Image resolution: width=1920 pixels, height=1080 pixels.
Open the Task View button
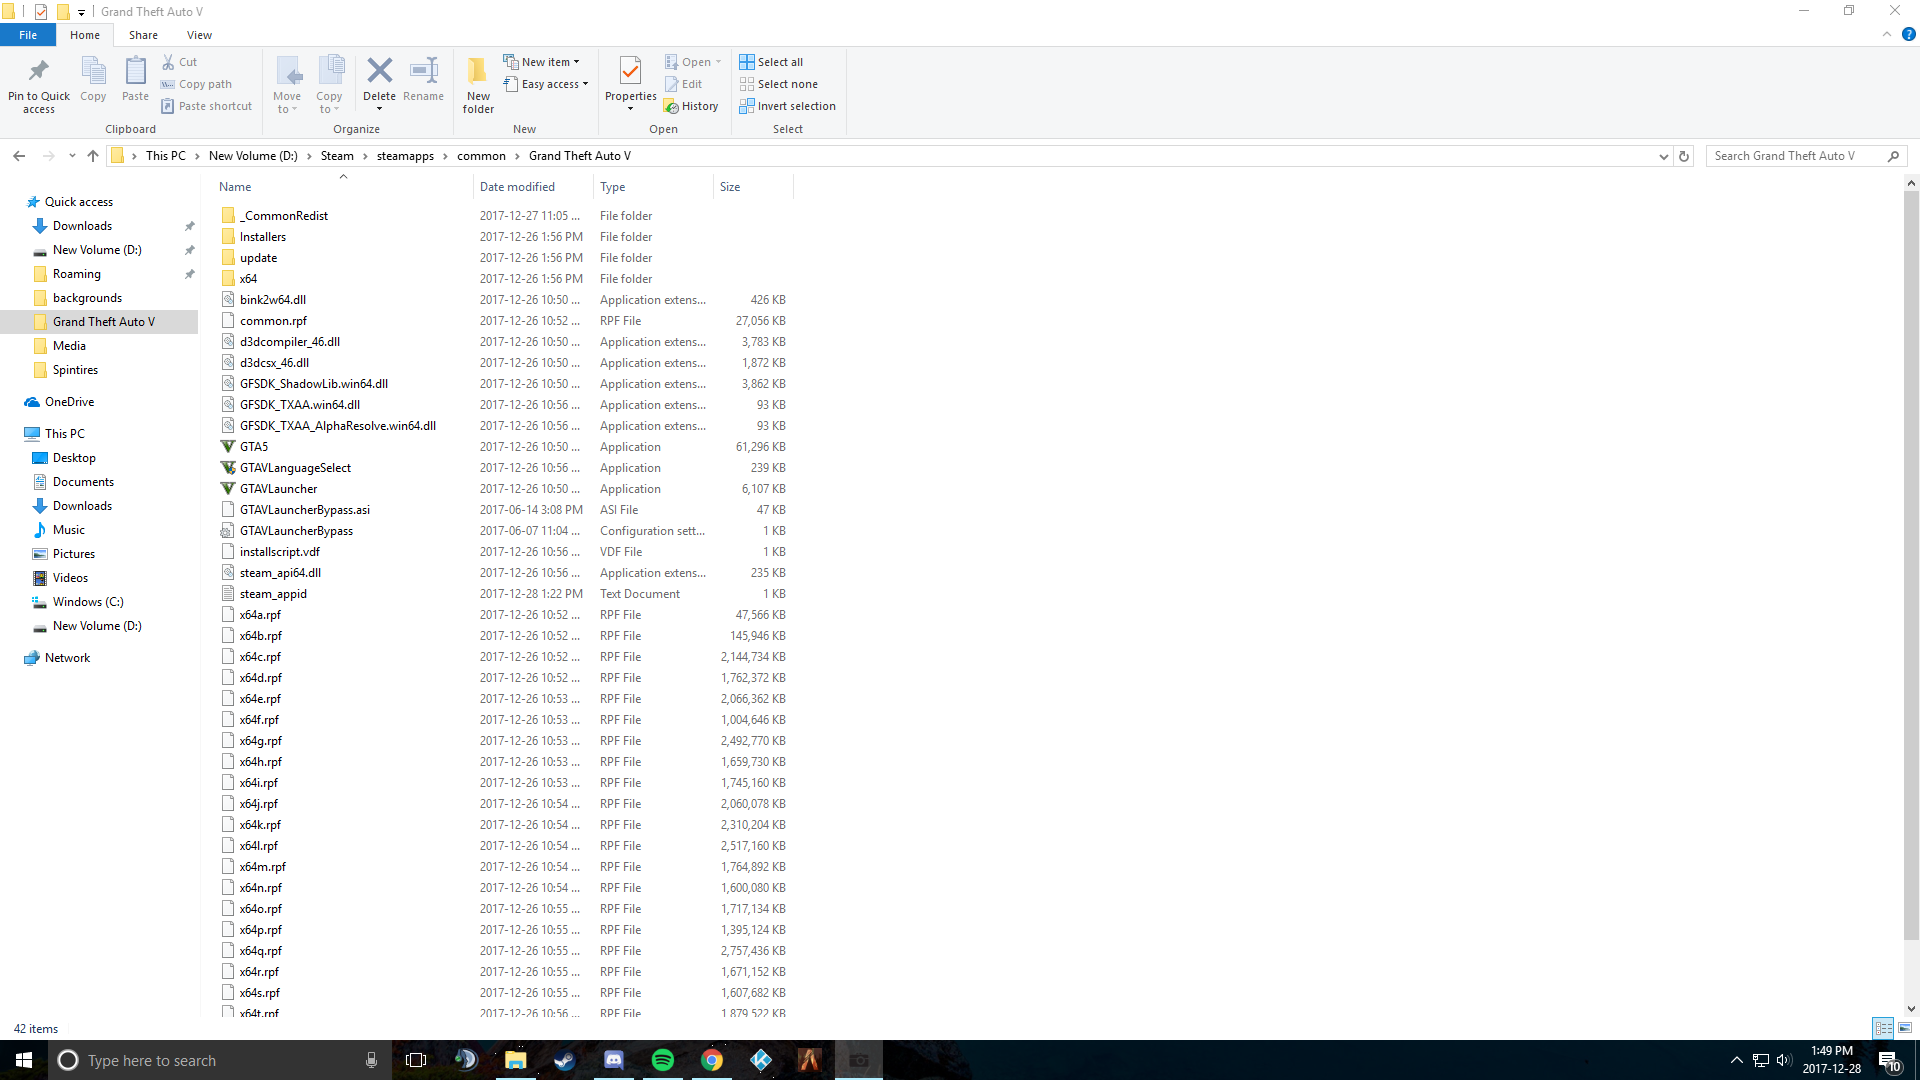point(416,1060)
